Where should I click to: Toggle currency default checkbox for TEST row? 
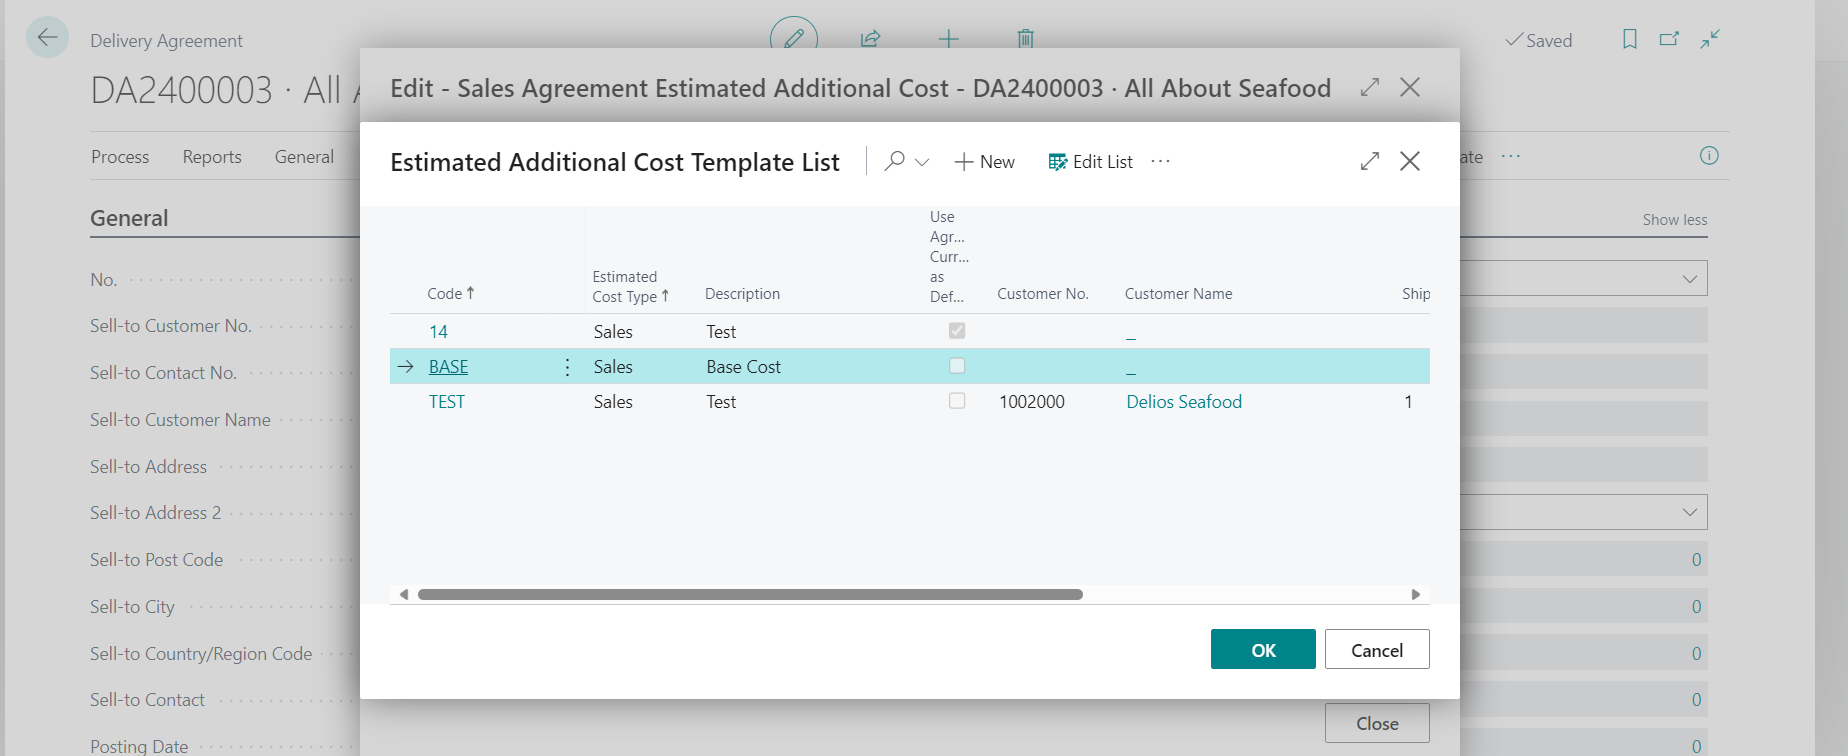(957, 401)
